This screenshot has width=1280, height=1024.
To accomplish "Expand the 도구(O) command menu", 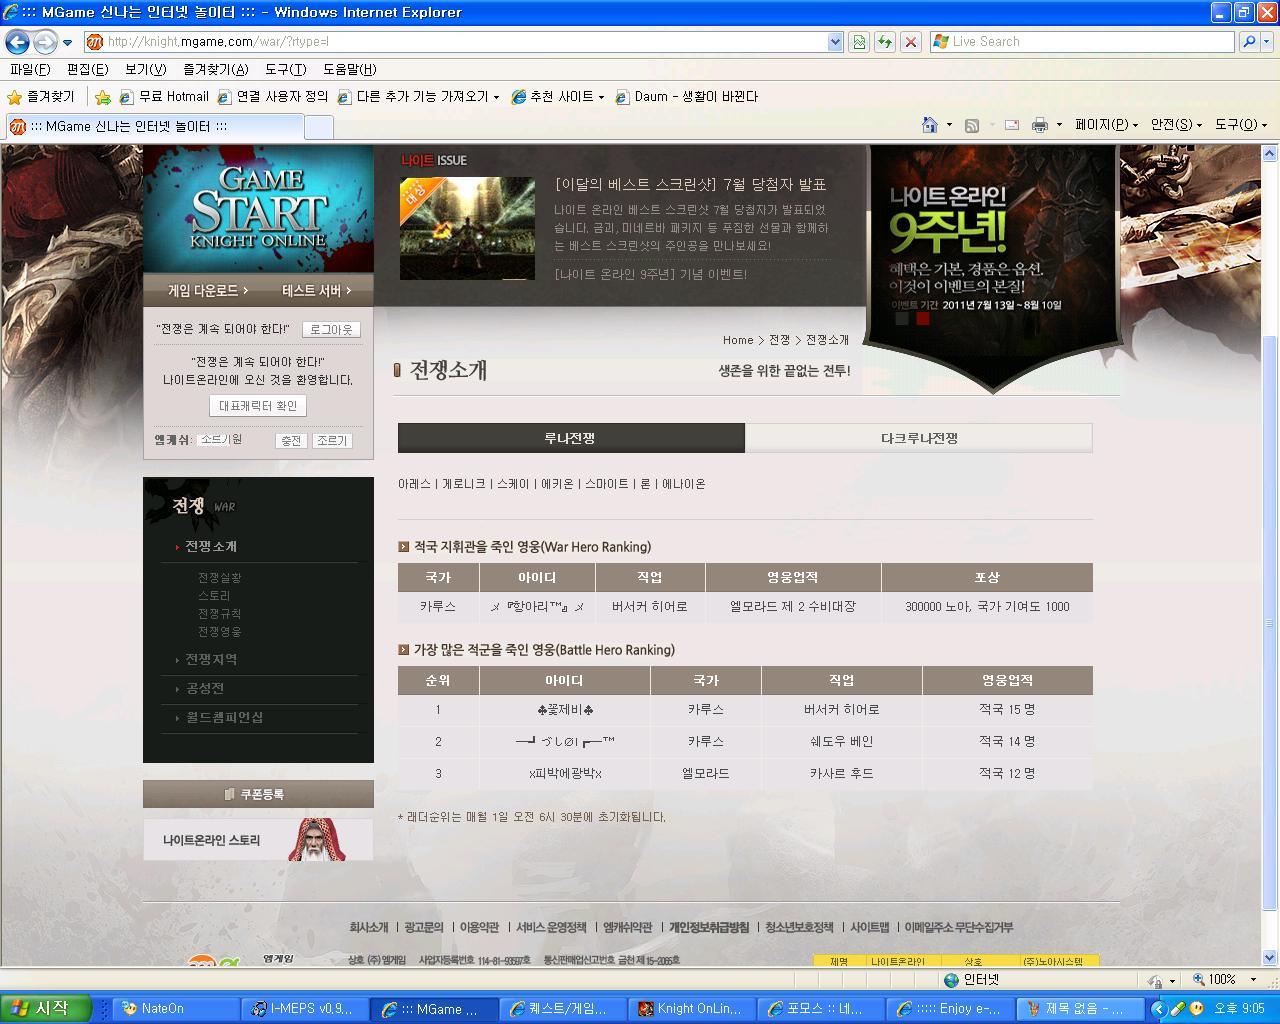I will (1241, 125).
